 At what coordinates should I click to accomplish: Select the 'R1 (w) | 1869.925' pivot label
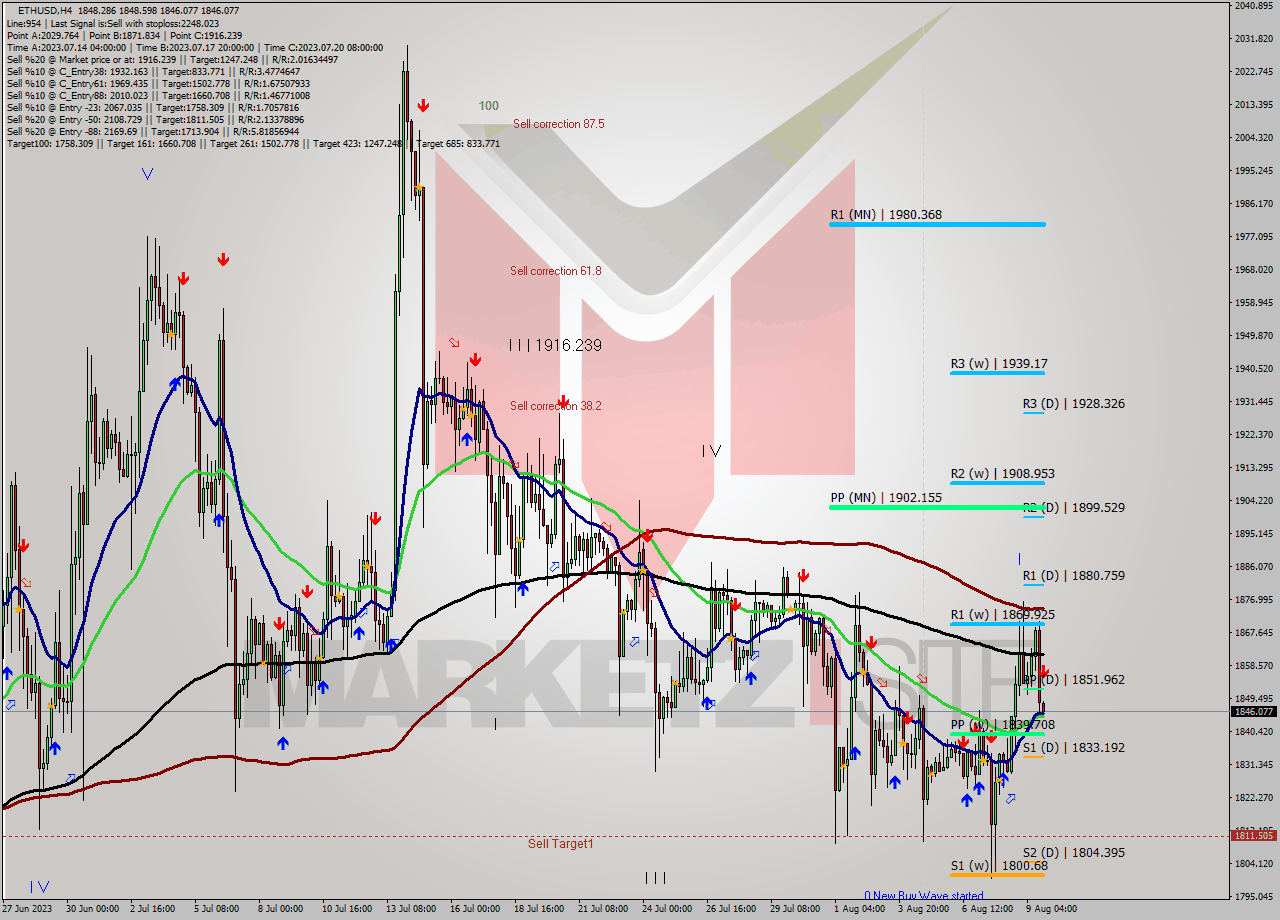click(1002, 615)
